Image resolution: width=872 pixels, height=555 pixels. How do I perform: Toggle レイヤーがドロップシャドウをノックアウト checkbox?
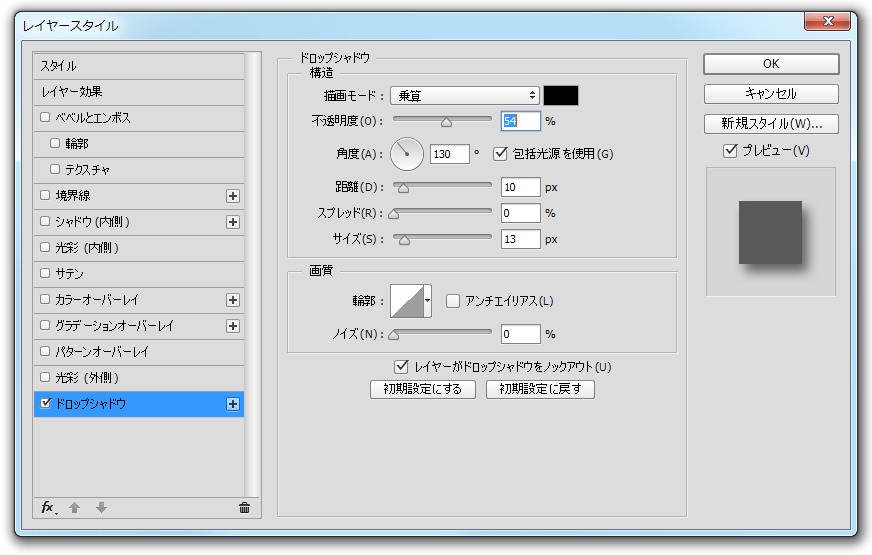pos(401,366)
